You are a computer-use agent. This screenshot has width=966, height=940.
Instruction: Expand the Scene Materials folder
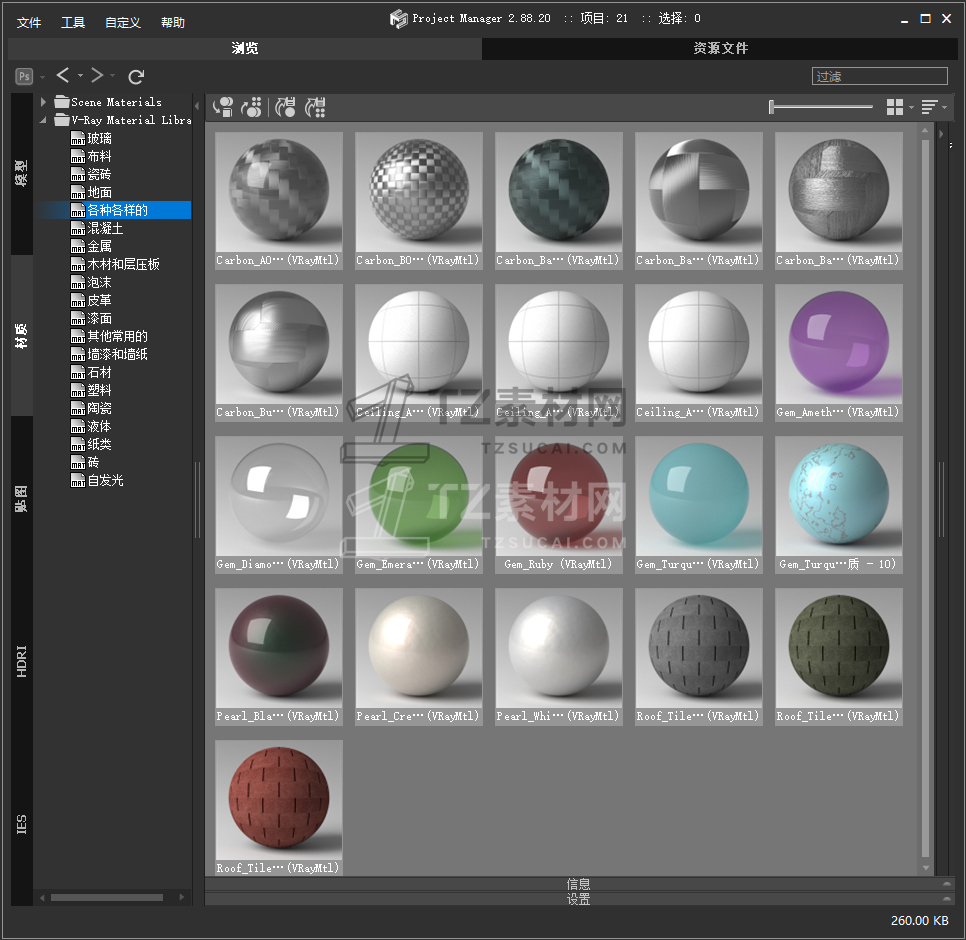(x=44, y=102)
